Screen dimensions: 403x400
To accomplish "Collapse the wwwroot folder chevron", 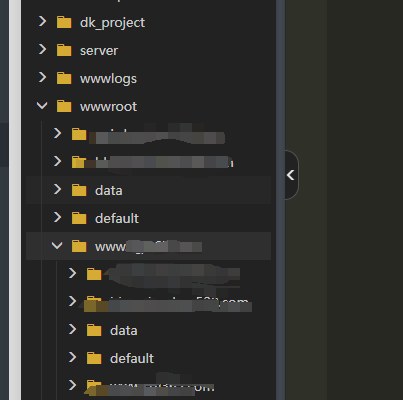I will pyautogui.click(x=42, y=106).
